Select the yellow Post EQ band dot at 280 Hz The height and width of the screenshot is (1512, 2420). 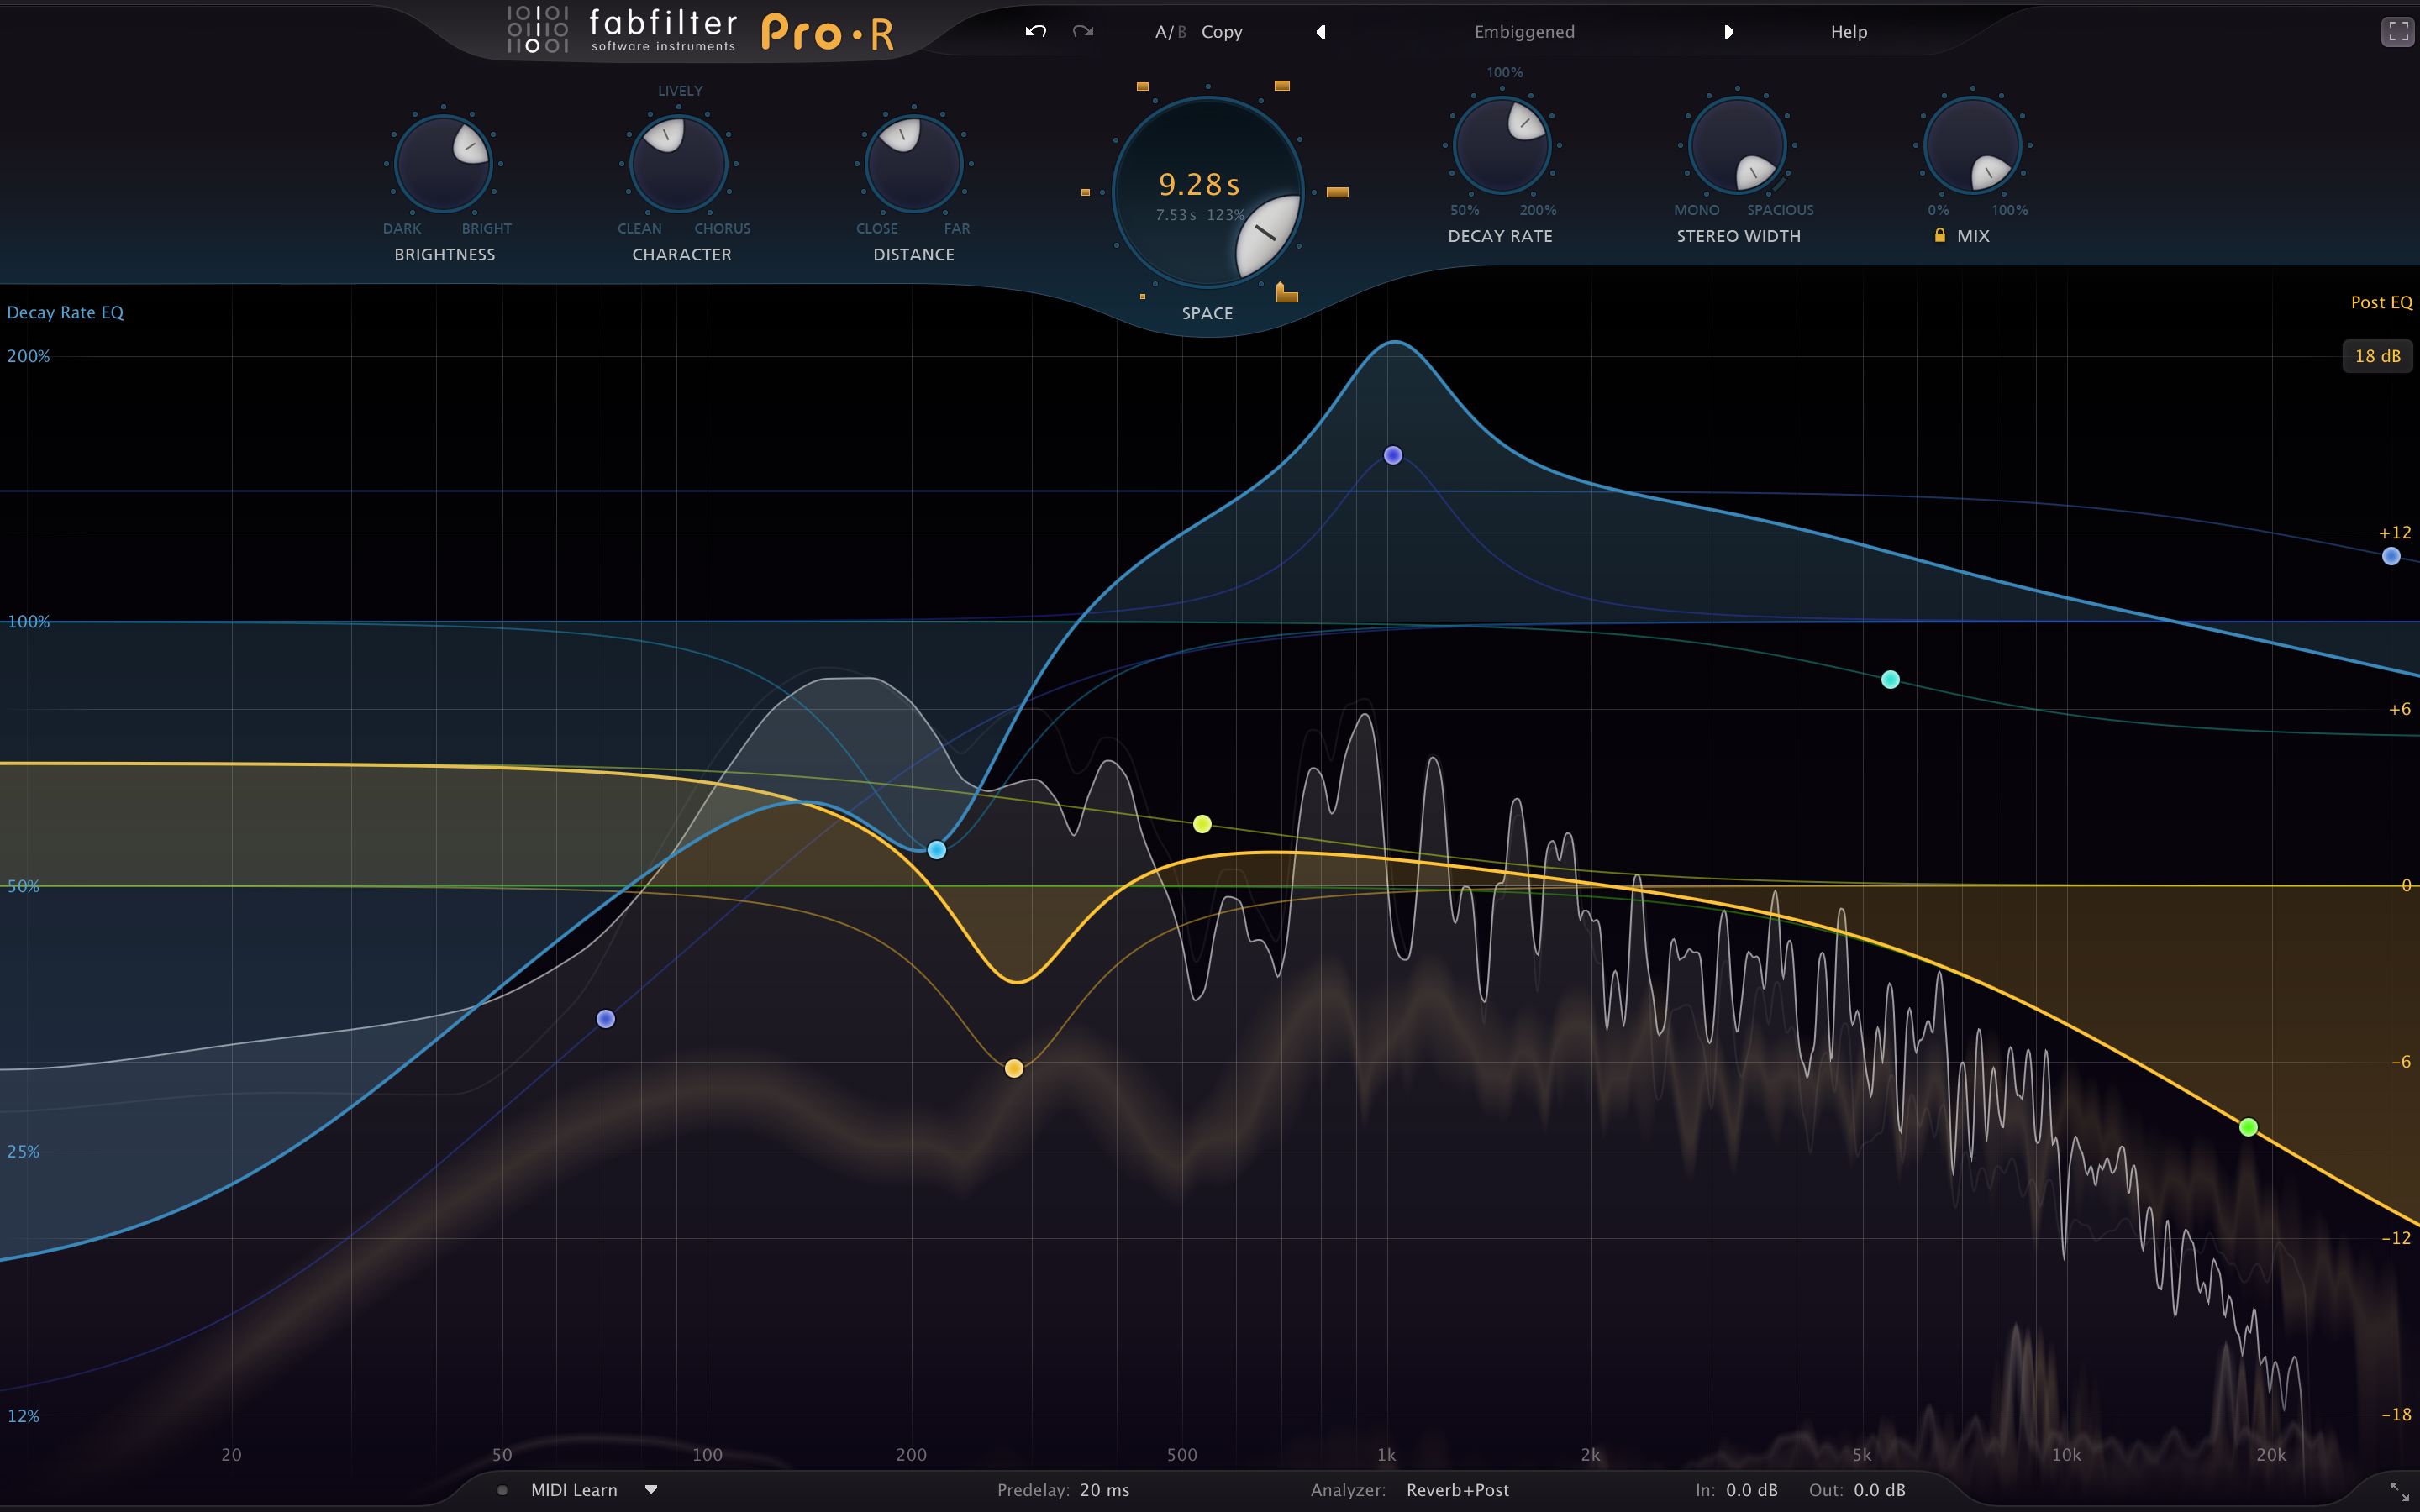pos(1013,1068)
